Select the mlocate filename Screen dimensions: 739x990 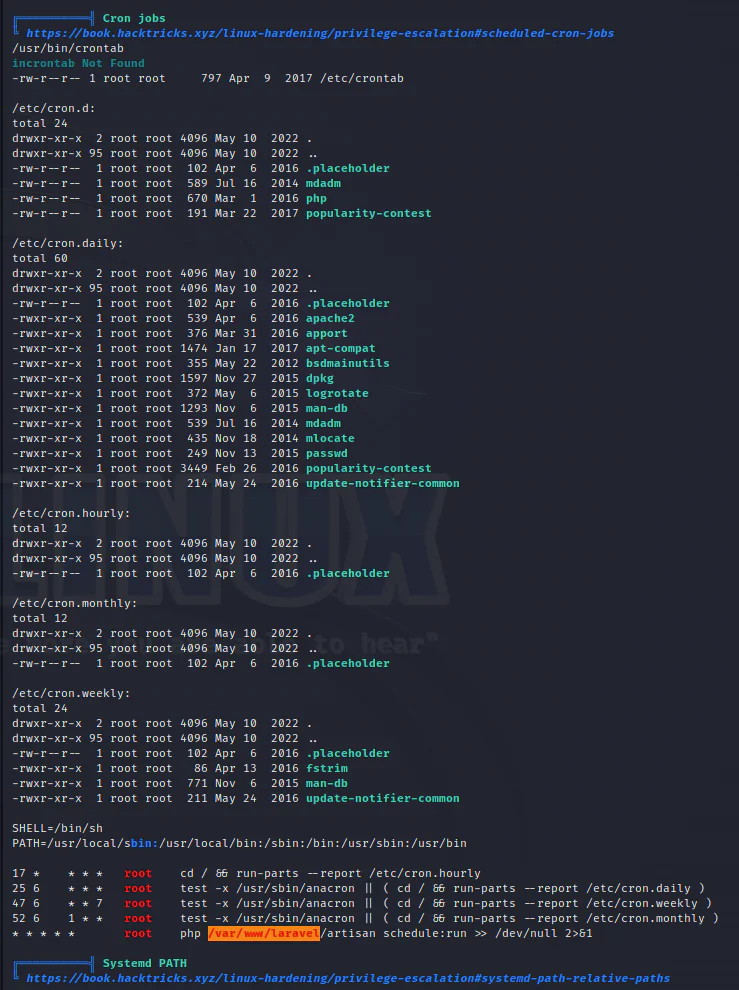[x=330, y=438]
